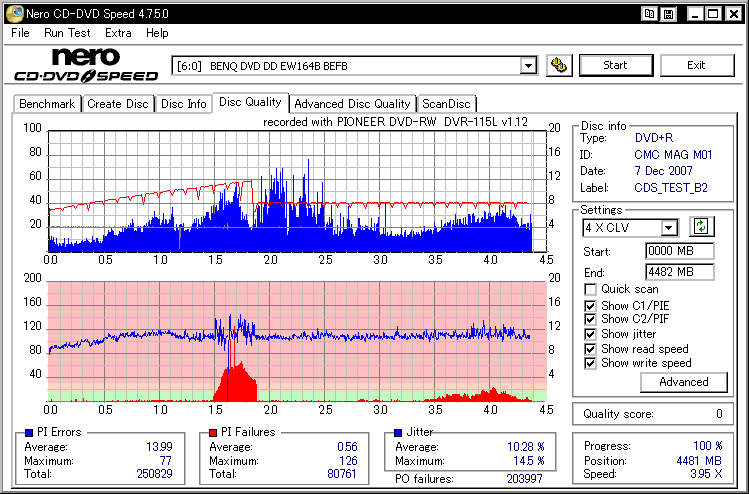This screenshot has height=494, width=749.
Task: Click the yellow drive options icon
Action: [559, 66]
